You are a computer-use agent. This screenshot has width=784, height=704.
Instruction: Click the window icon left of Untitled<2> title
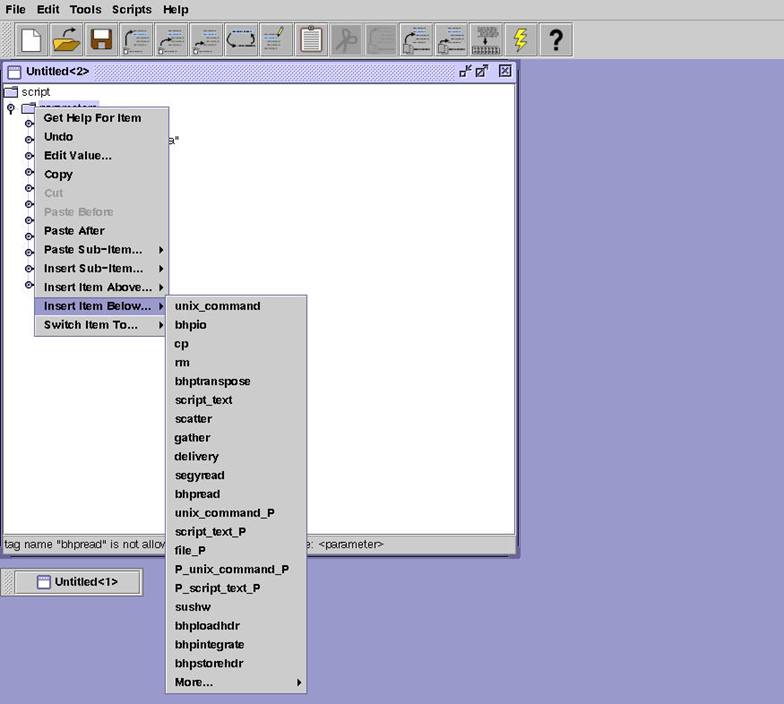[x=14, y=72]
